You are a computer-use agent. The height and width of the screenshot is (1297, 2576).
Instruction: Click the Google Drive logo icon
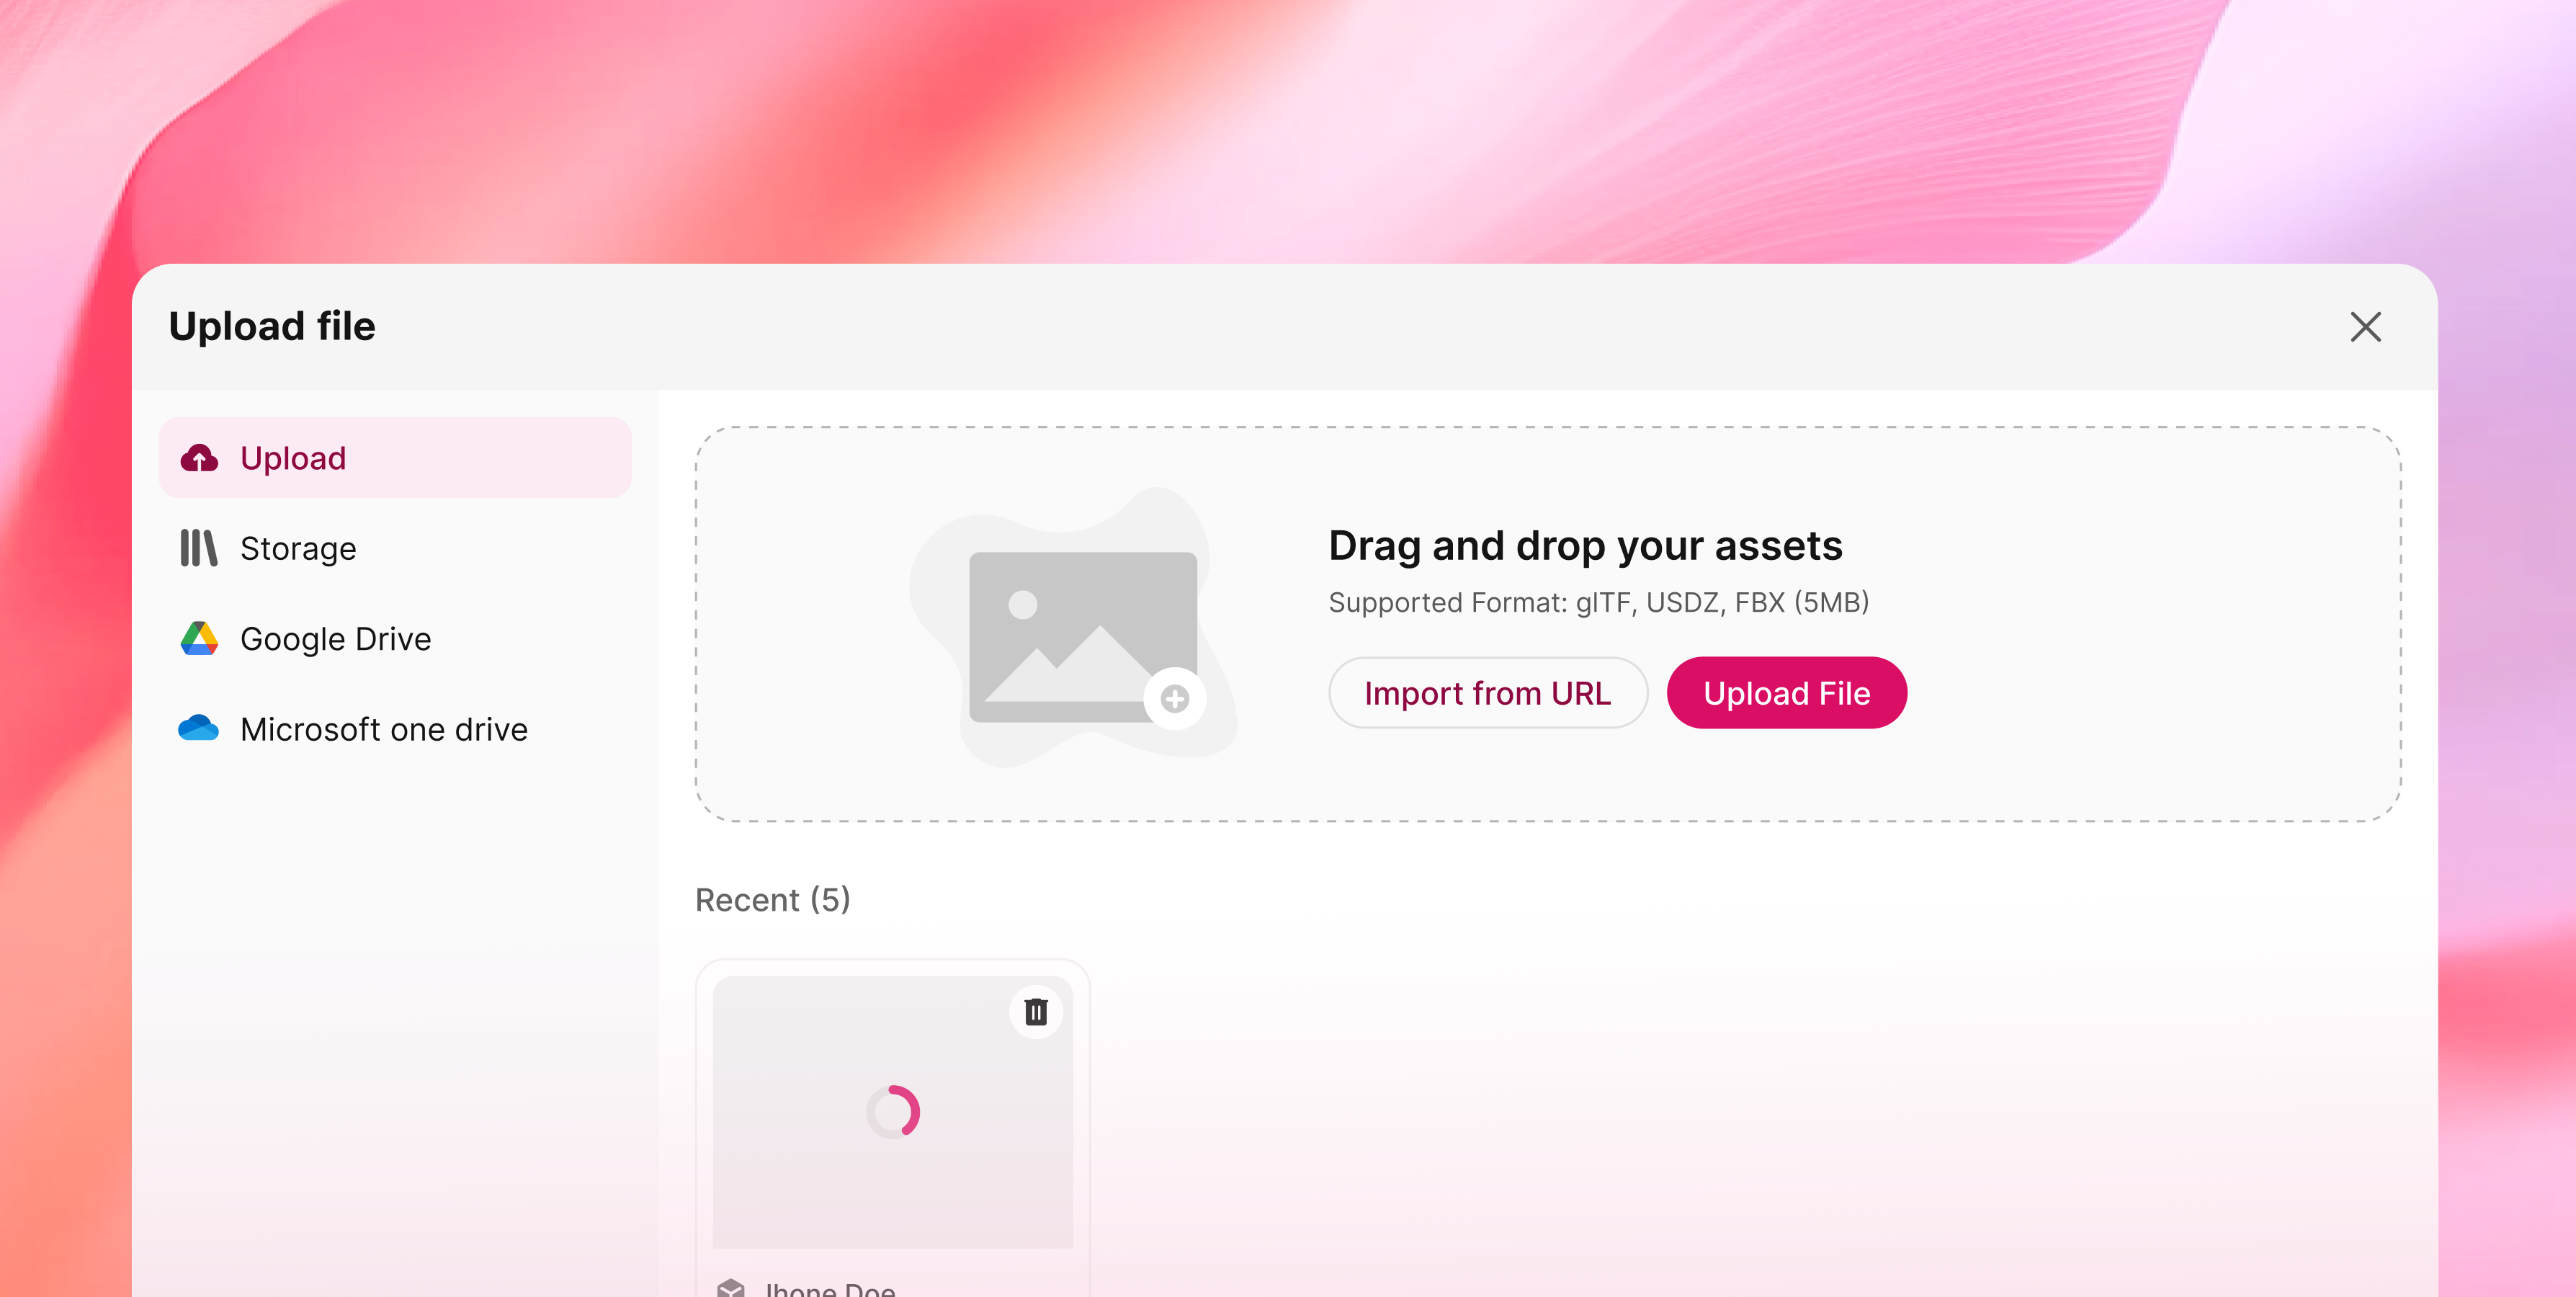[x=199, y=638]
